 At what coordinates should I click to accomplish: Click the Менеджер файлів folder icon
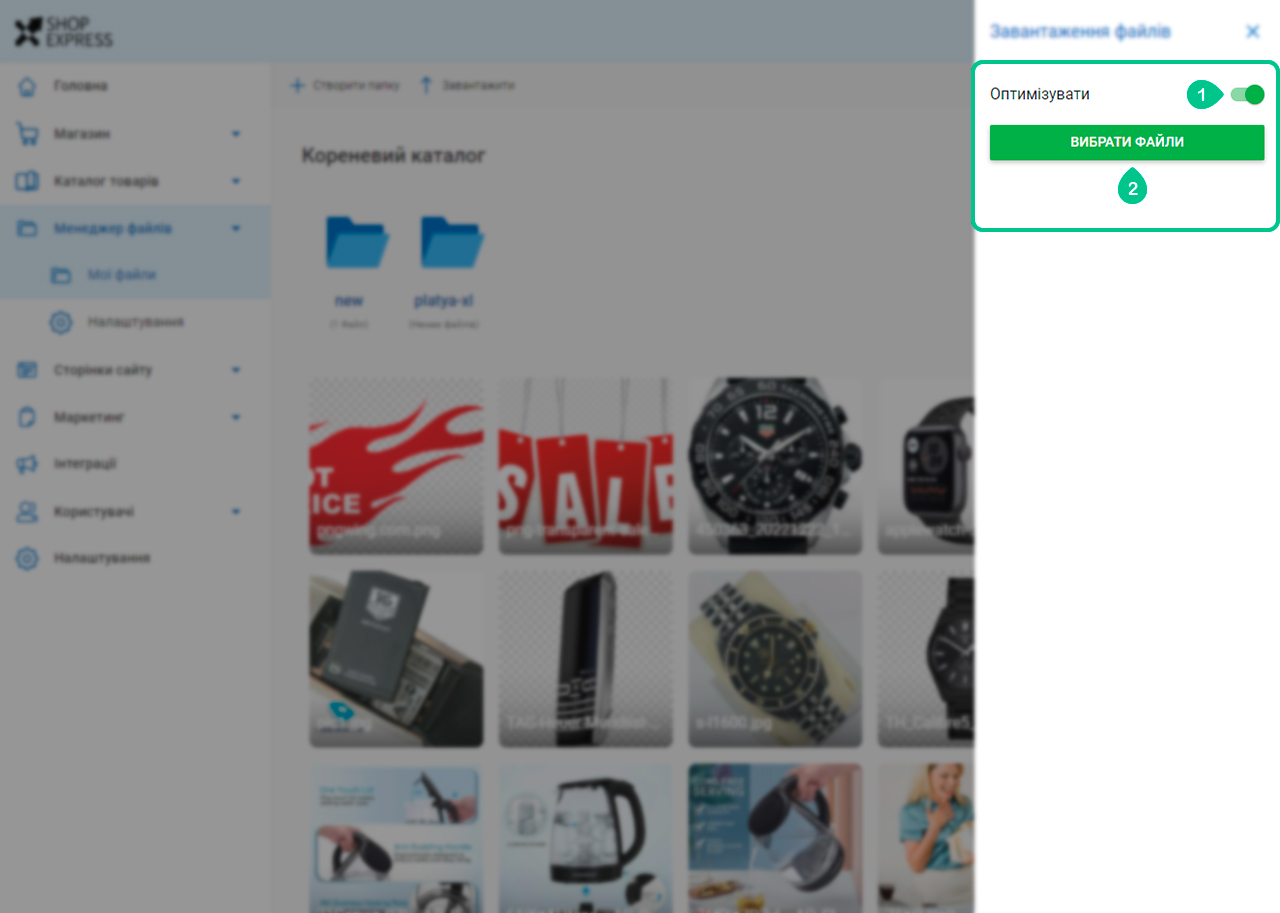point(27,228)
